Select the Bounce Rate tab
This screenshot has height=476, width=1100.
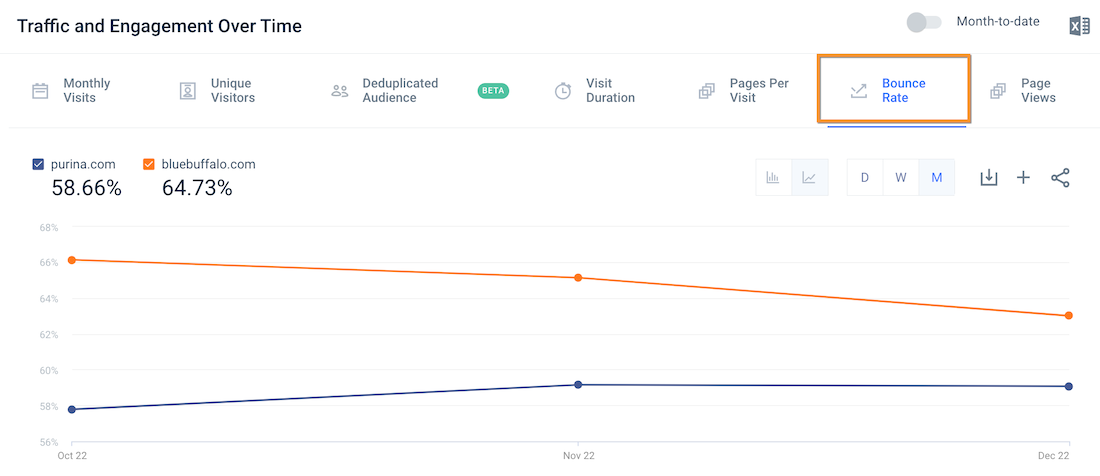click(903, 91)
